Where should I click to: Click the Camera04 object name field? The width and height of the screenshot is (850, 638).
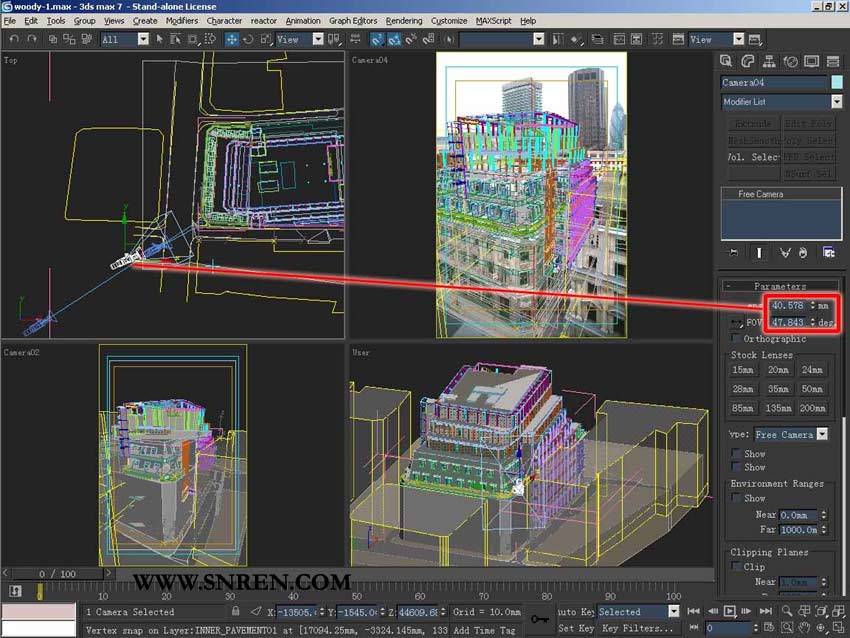point(774,82)
